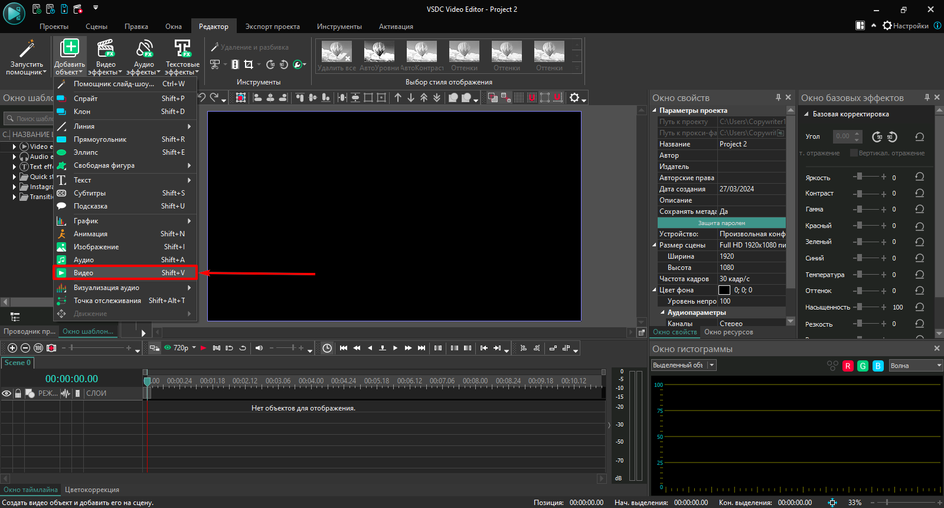Click the redo arrow in toolbar
The height and width of the screenshot is (508, 944).
pyautogui.click(x=214, y=98)
